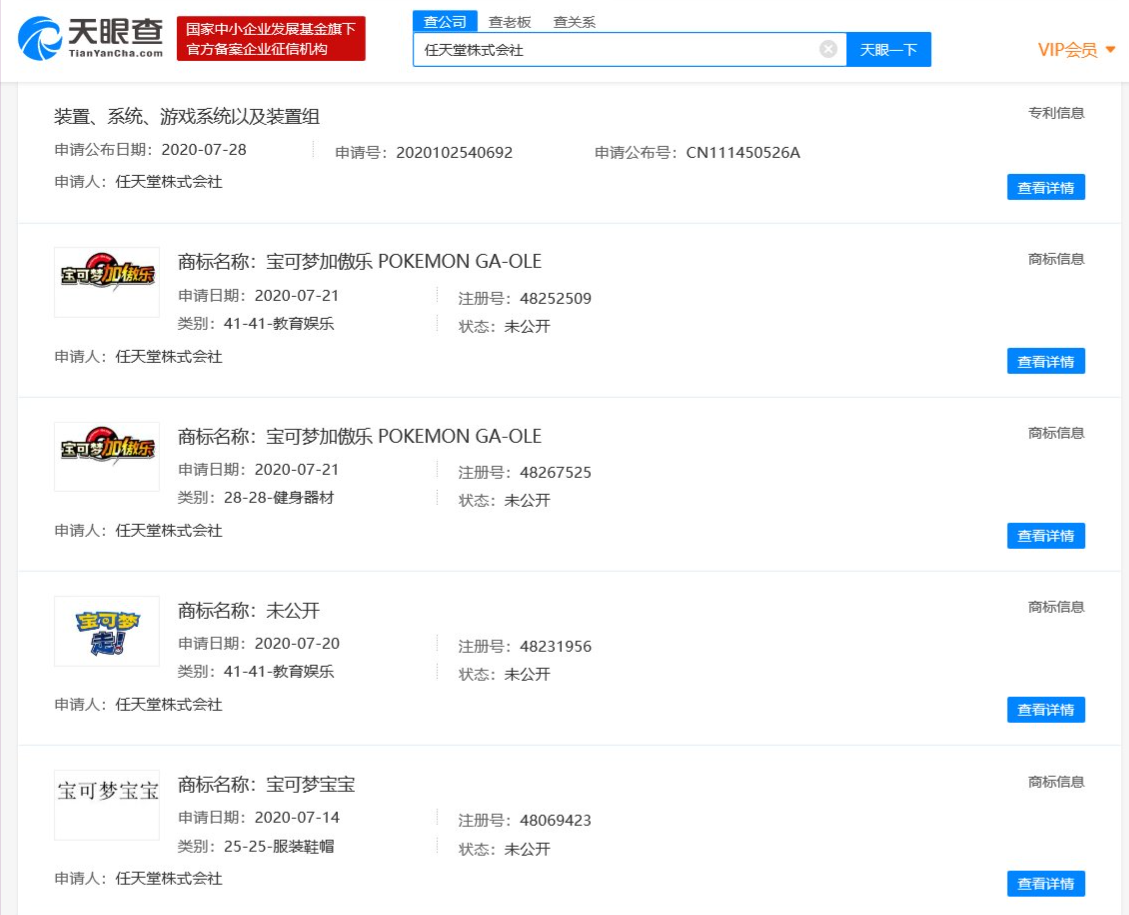Select category text 28-28-健身器材
1129x915 pixels.
[279, 498]
